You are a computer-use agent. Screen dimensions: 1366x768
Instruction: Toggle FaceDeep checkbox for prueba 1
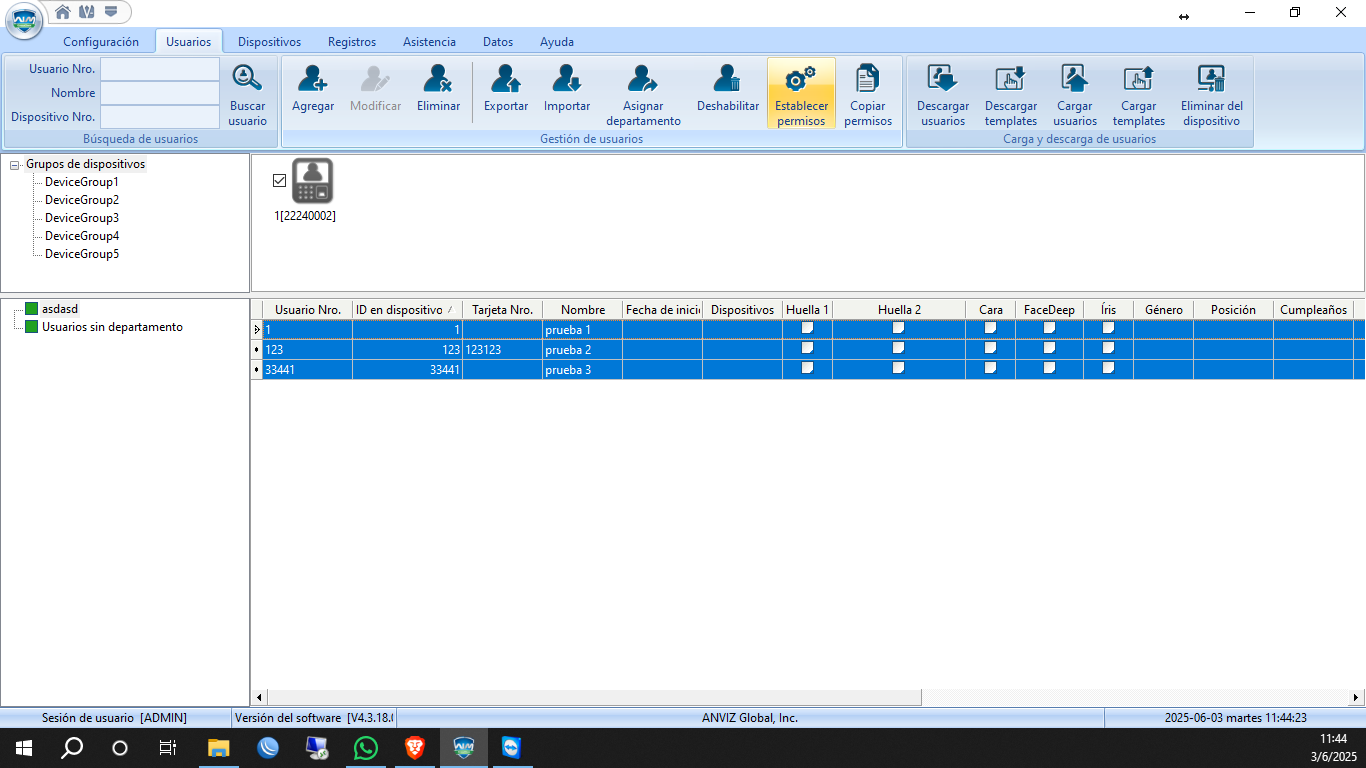click(x=1050, y=328)
